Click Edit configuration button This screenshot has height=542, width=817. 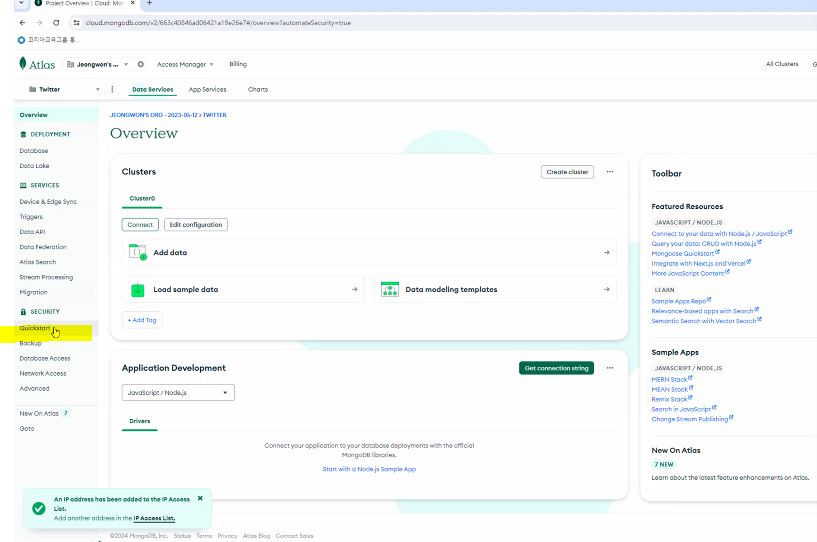(x=196, y=225)
